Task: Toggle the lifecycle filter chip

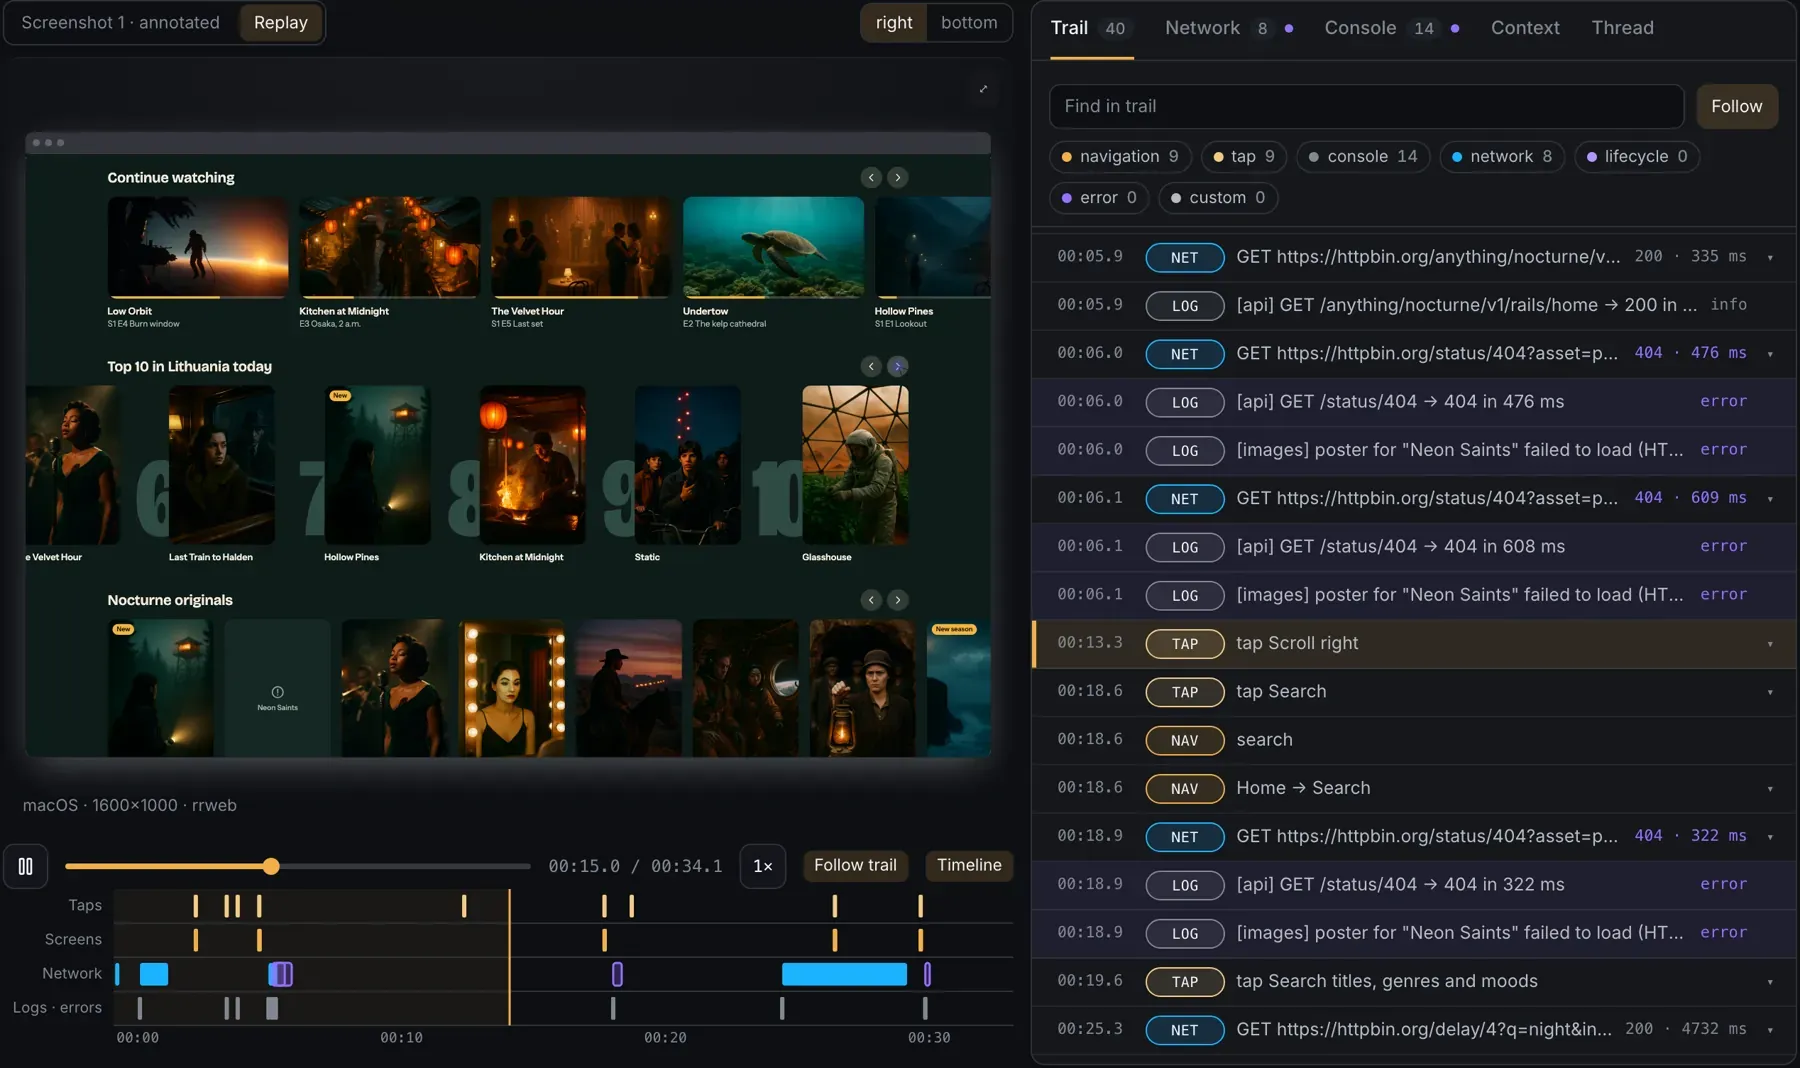Action: [1637, 156]
